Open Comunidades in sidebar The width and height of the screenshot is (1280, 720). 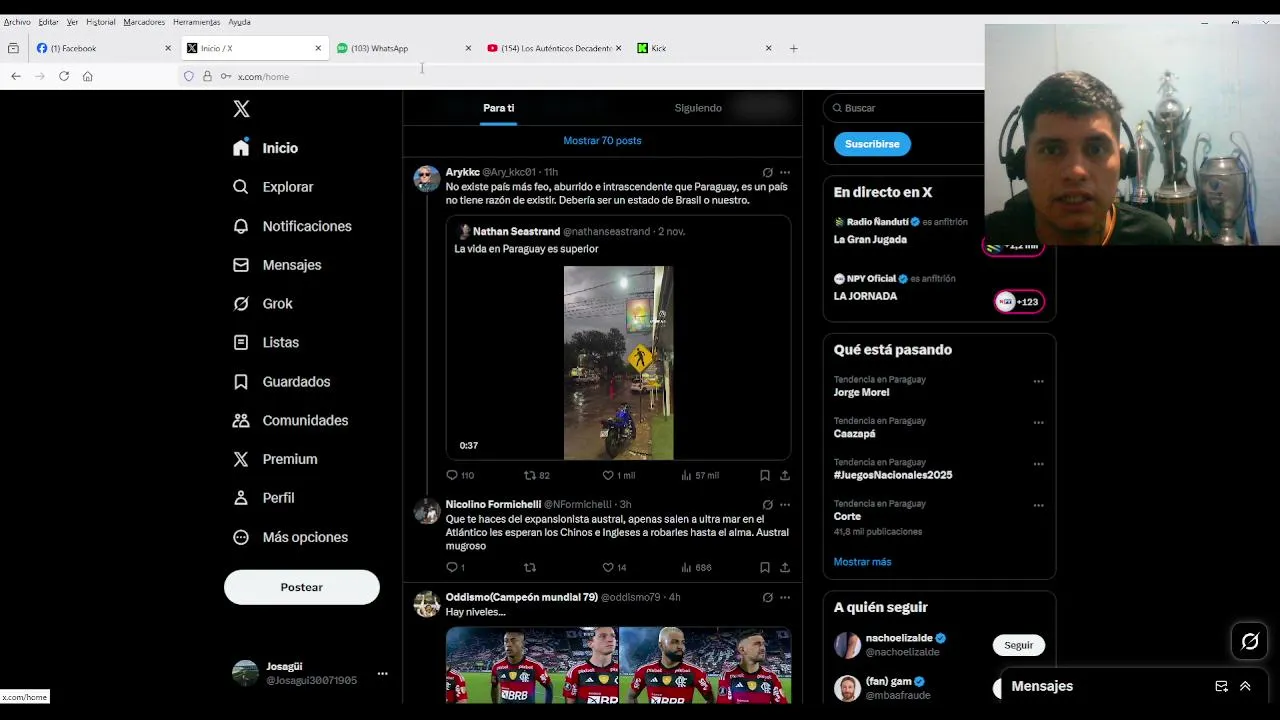click(x=290, y=420)
